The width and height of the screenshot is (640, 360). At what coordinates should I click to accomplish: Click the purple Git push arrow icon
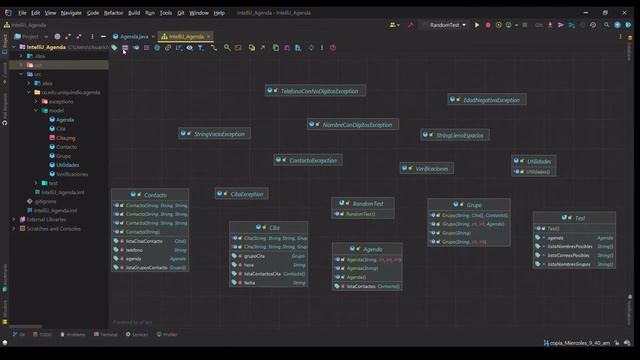point(561,25)
